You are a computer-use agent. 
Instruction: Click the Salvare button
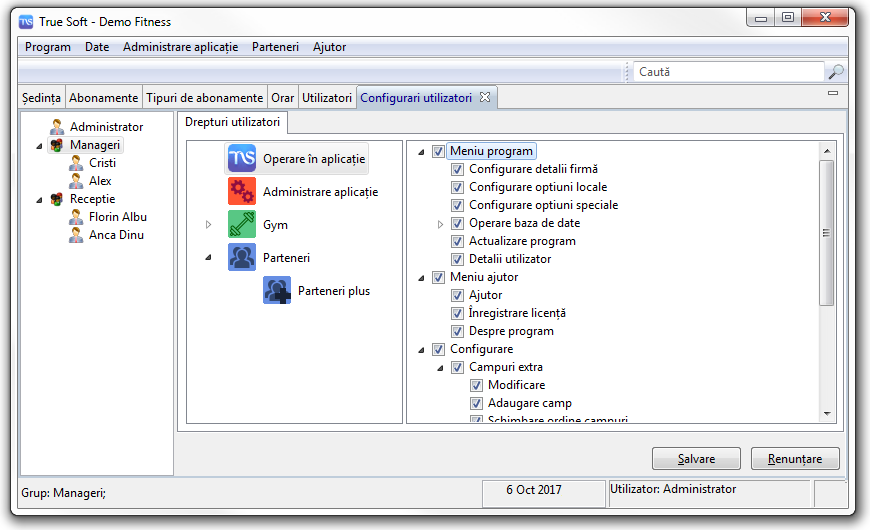click(x=696, y=459)
